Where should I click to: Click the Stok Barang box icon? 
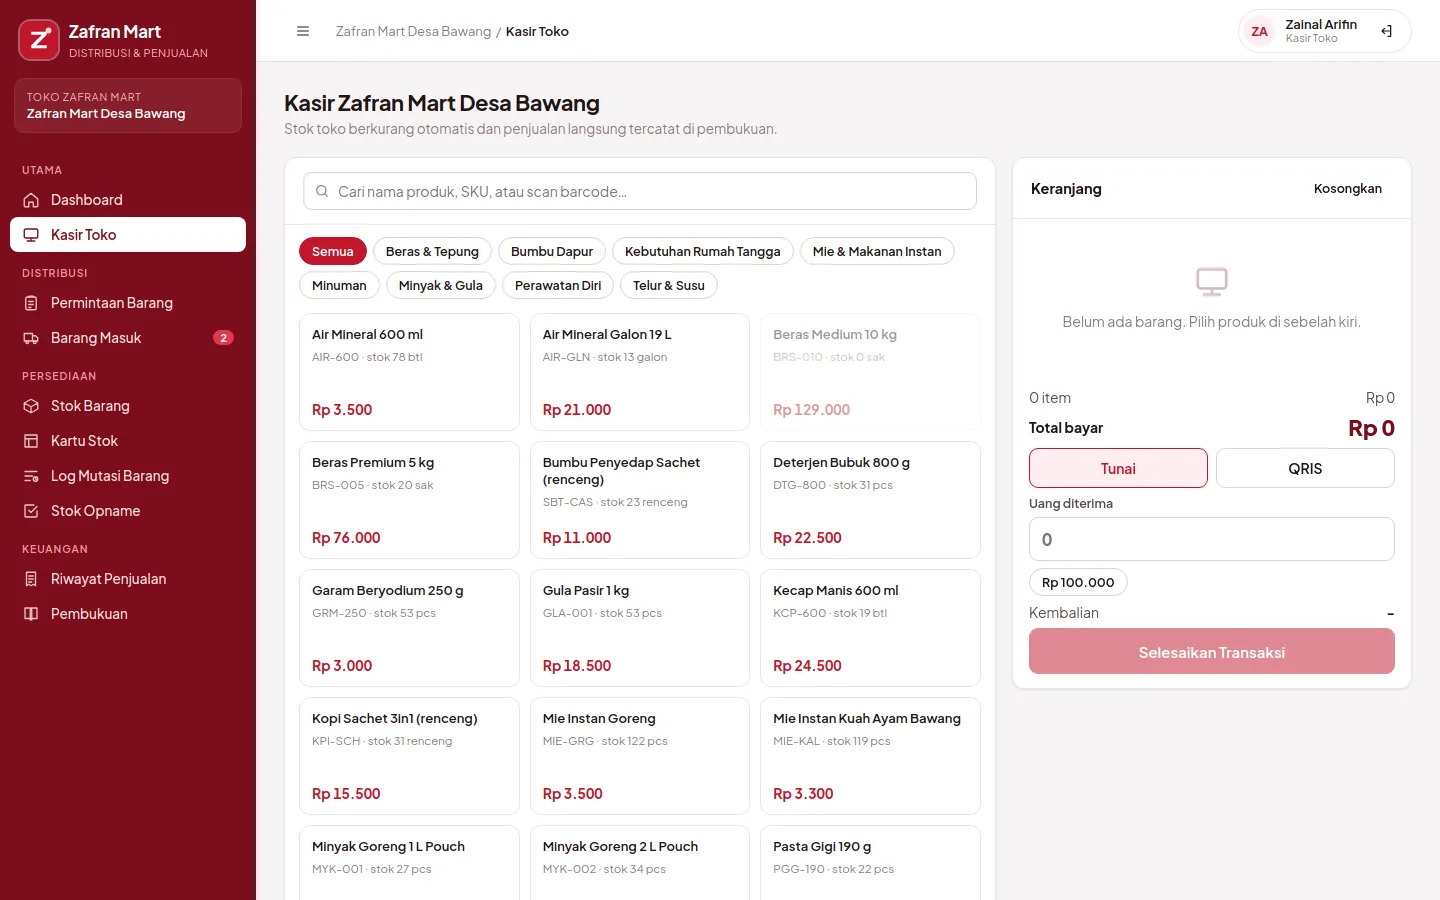[x=31, y=406]
